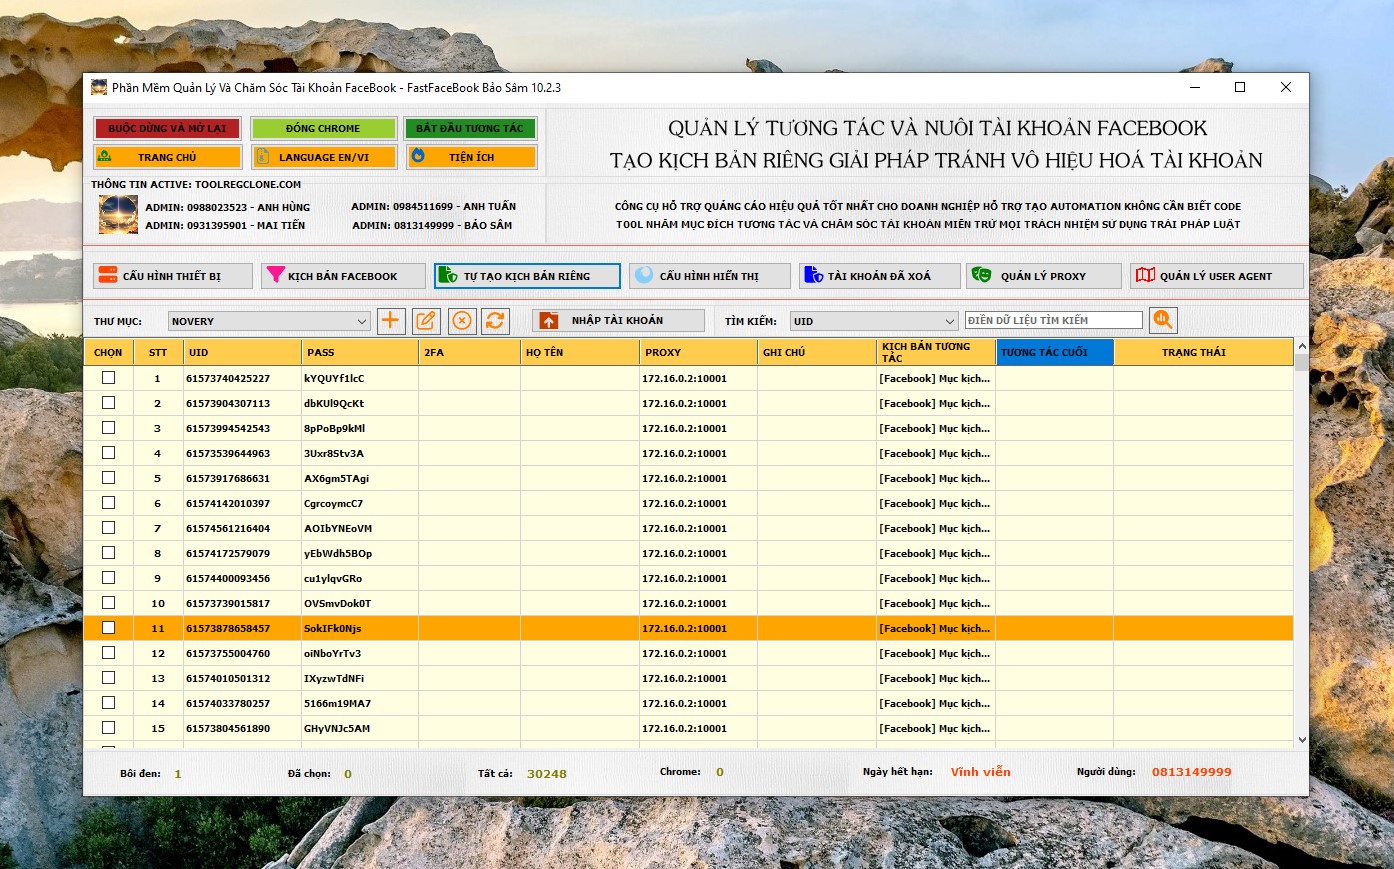Click the 2FA column header

(469, 352)
